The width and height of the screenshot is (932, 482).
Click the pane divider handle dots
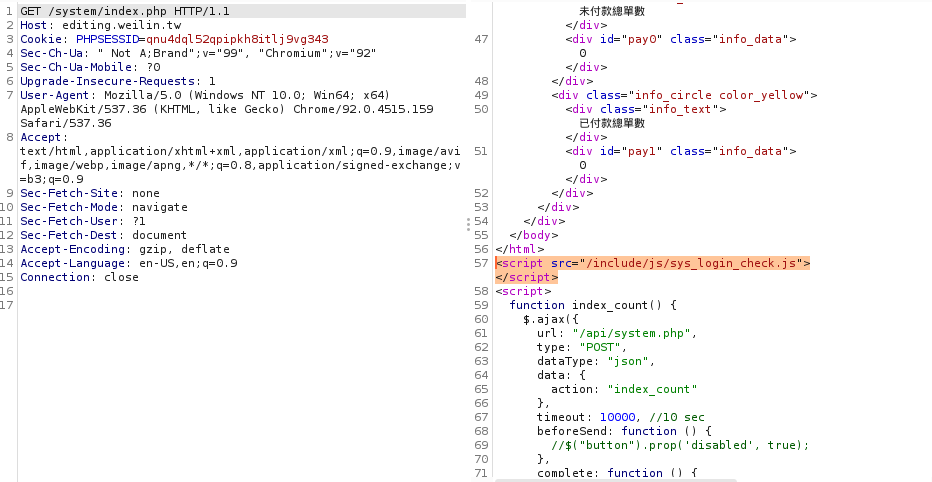click(468, 224)
